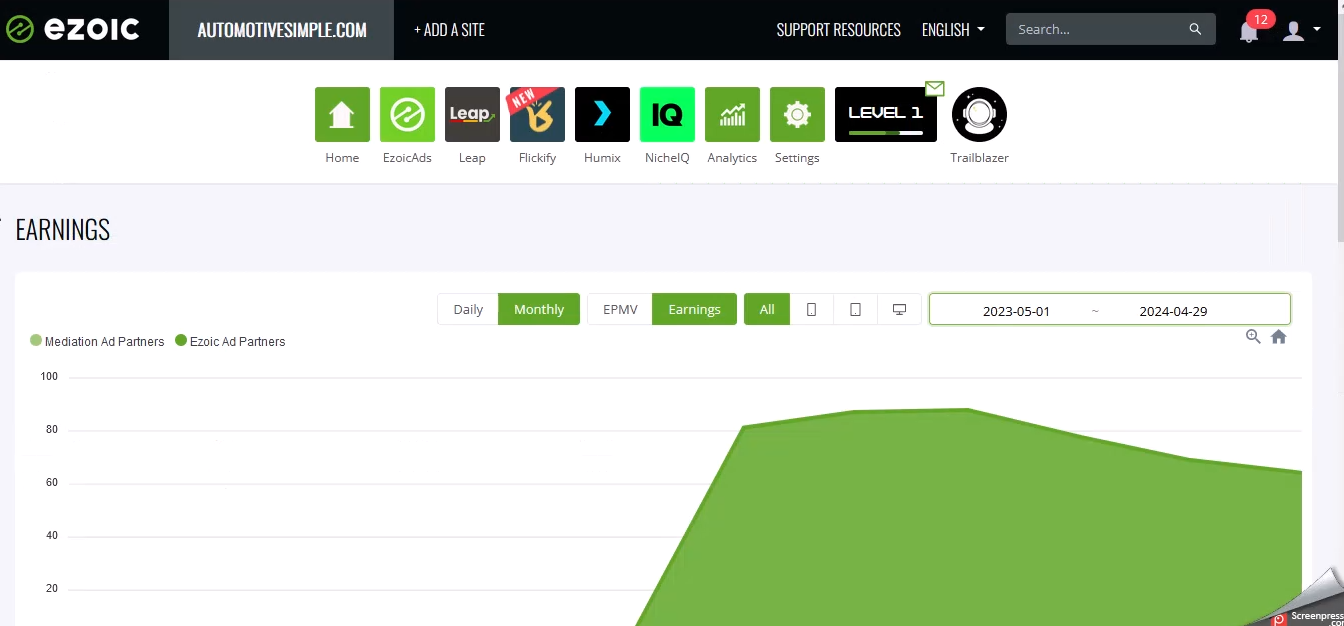This screenshot has width=1344, height=626.
Task: Click + ADD A SITE
Action: pyautogui.click(x=449, y=30)
